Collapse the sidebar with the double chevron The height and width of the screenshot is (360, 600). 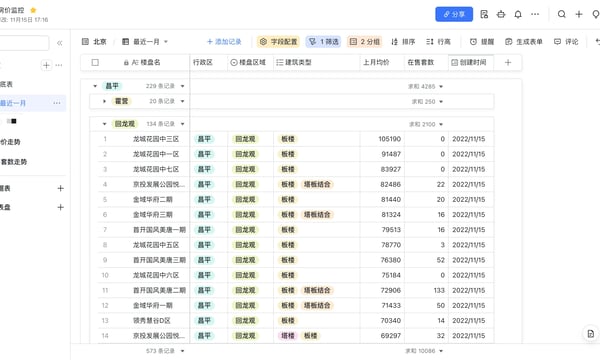59,43
